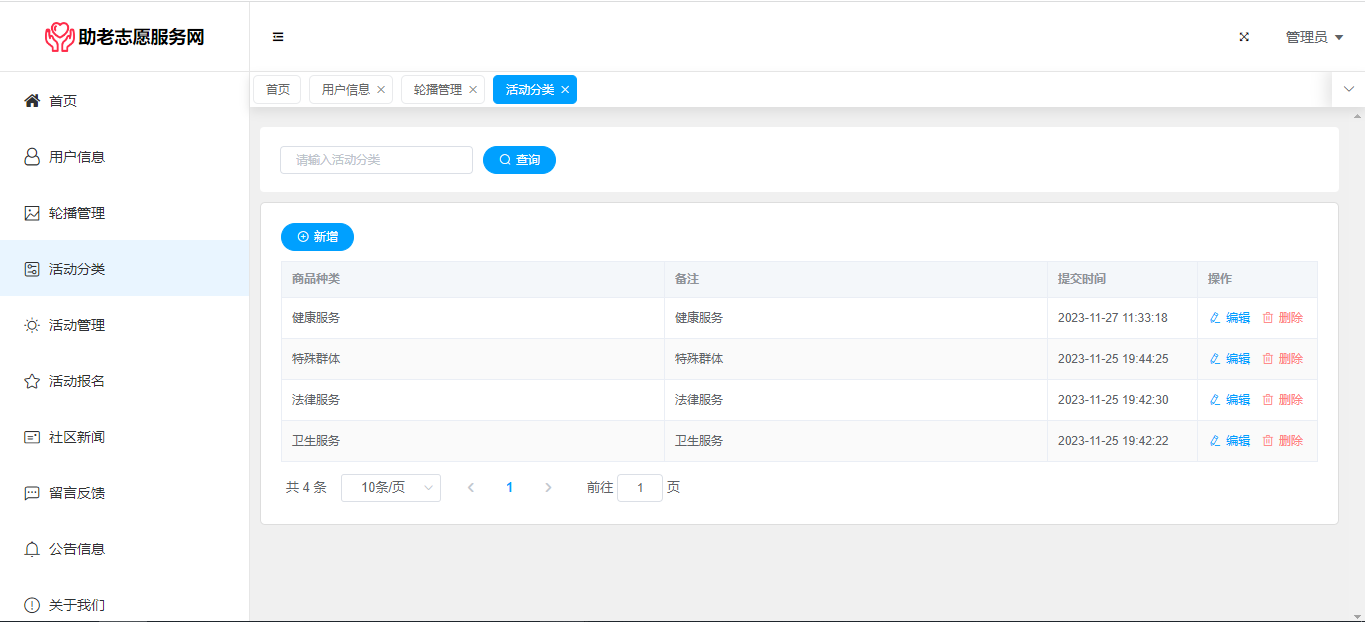Click the 新增 add button
Screen dimensions: 1365x622
pyautogui.click(x=317, y=237)
